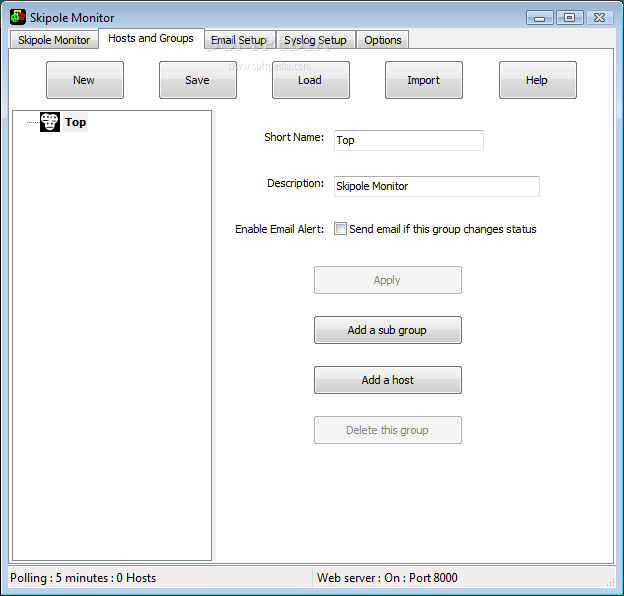
Task: Click the status bar resize grip
Action: [x=610, y=582]
